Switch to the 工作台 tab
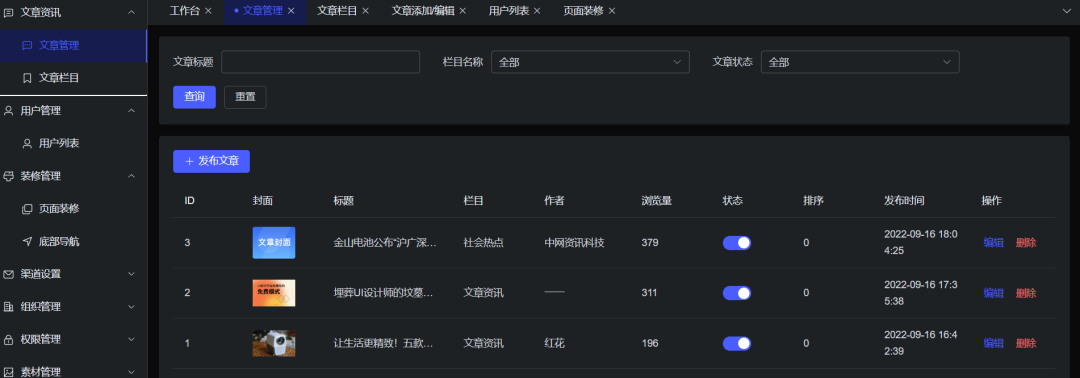This screenshot has width=1080, height=378. 185,11
